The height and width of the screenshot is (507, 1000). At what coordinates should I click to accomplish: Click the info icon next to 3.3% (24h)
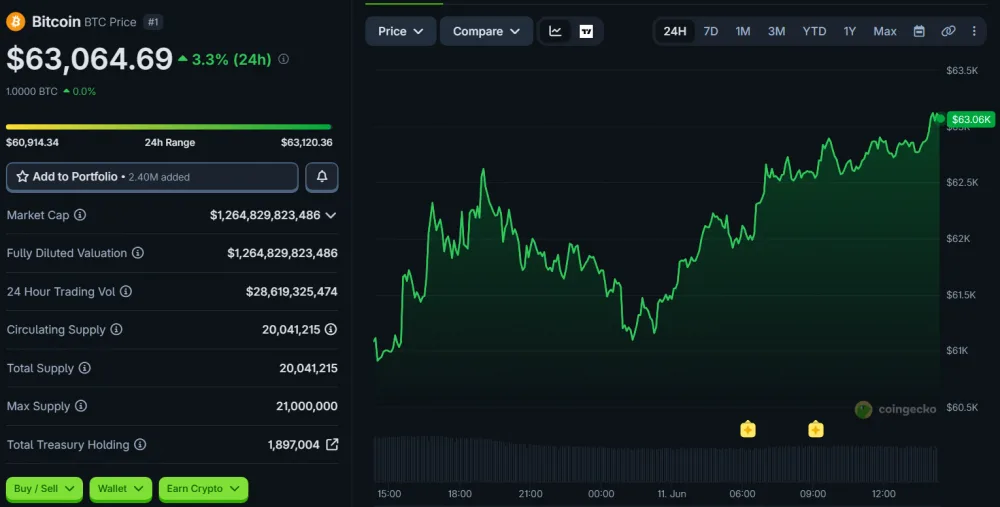(284, 59)
